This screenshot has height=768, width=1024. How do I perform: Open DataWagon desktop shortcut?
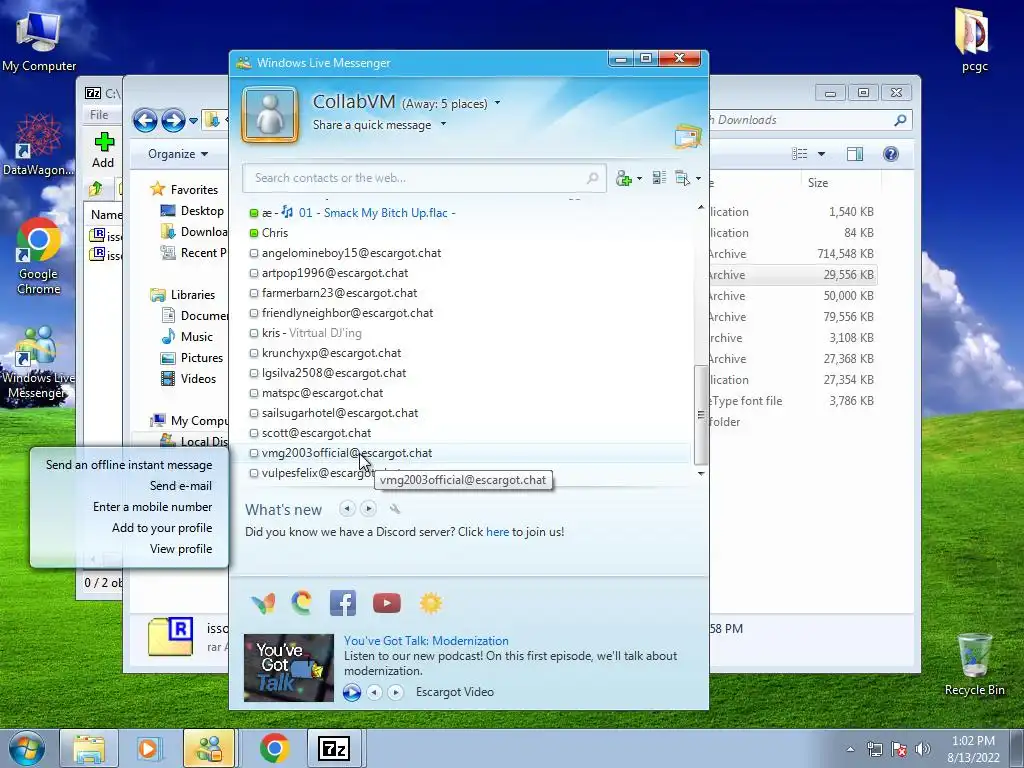click(x=38, y=145)
